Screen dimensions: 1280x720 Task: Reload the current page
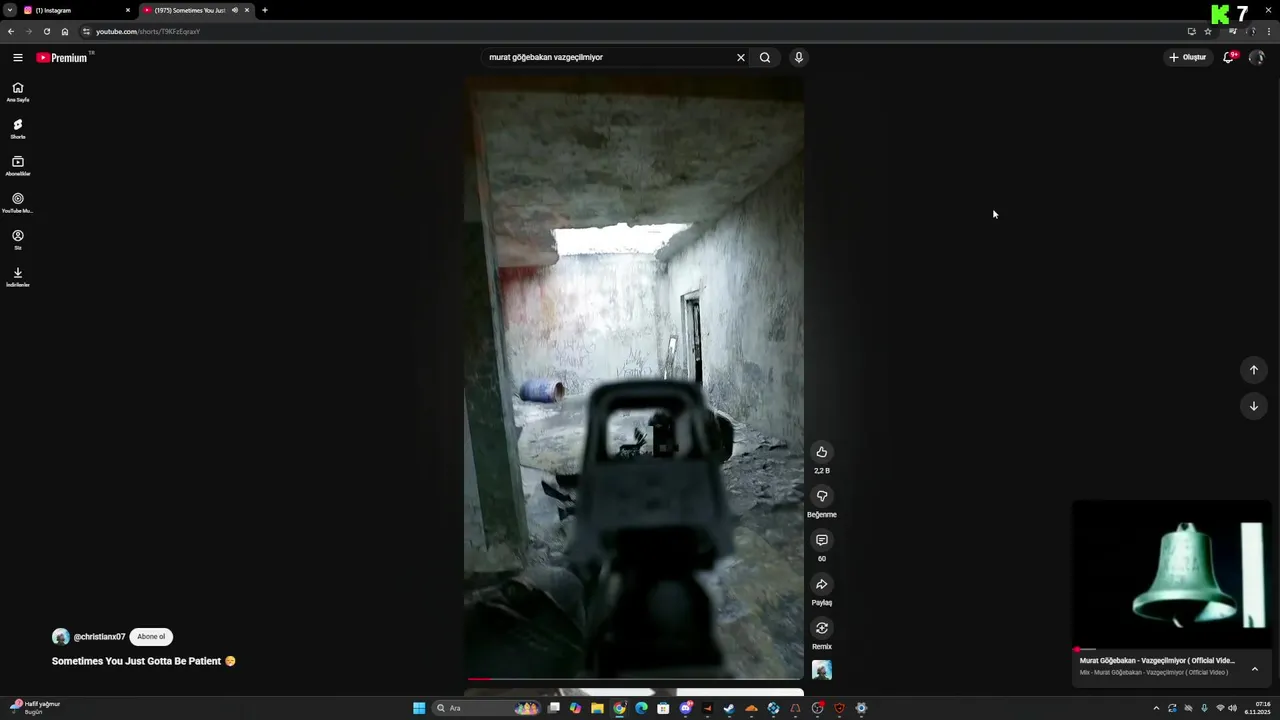tap(46, 31)
